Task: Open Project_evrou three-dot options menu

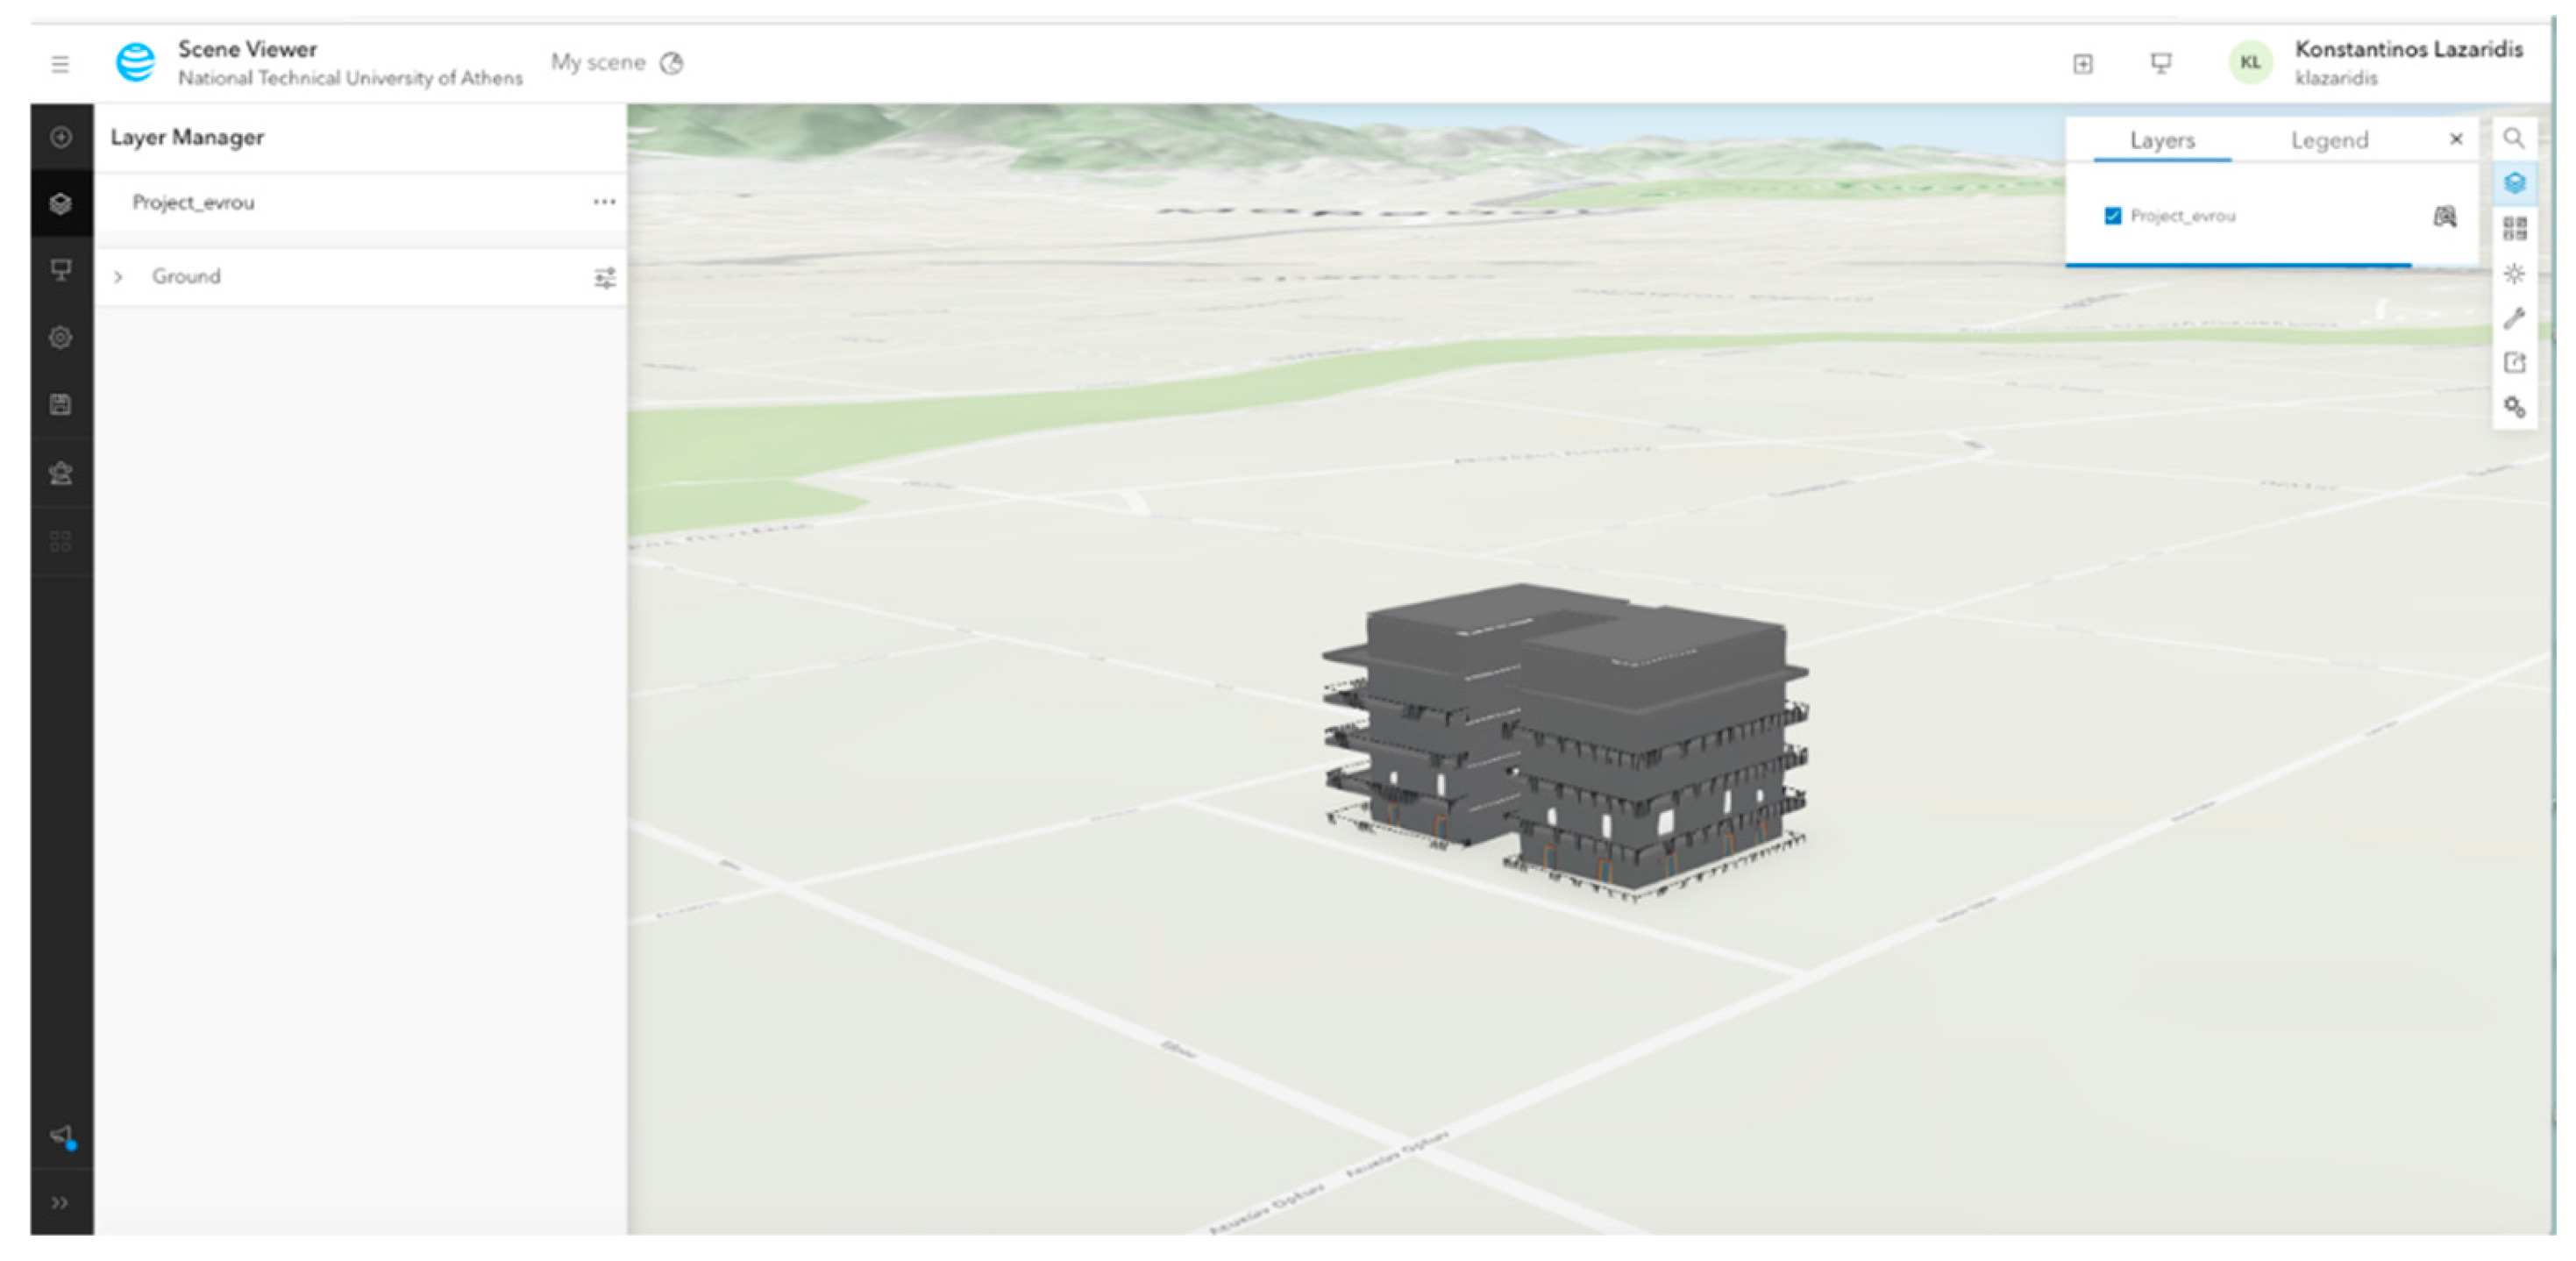Action: pyautogui.click(x=604, y=202)
